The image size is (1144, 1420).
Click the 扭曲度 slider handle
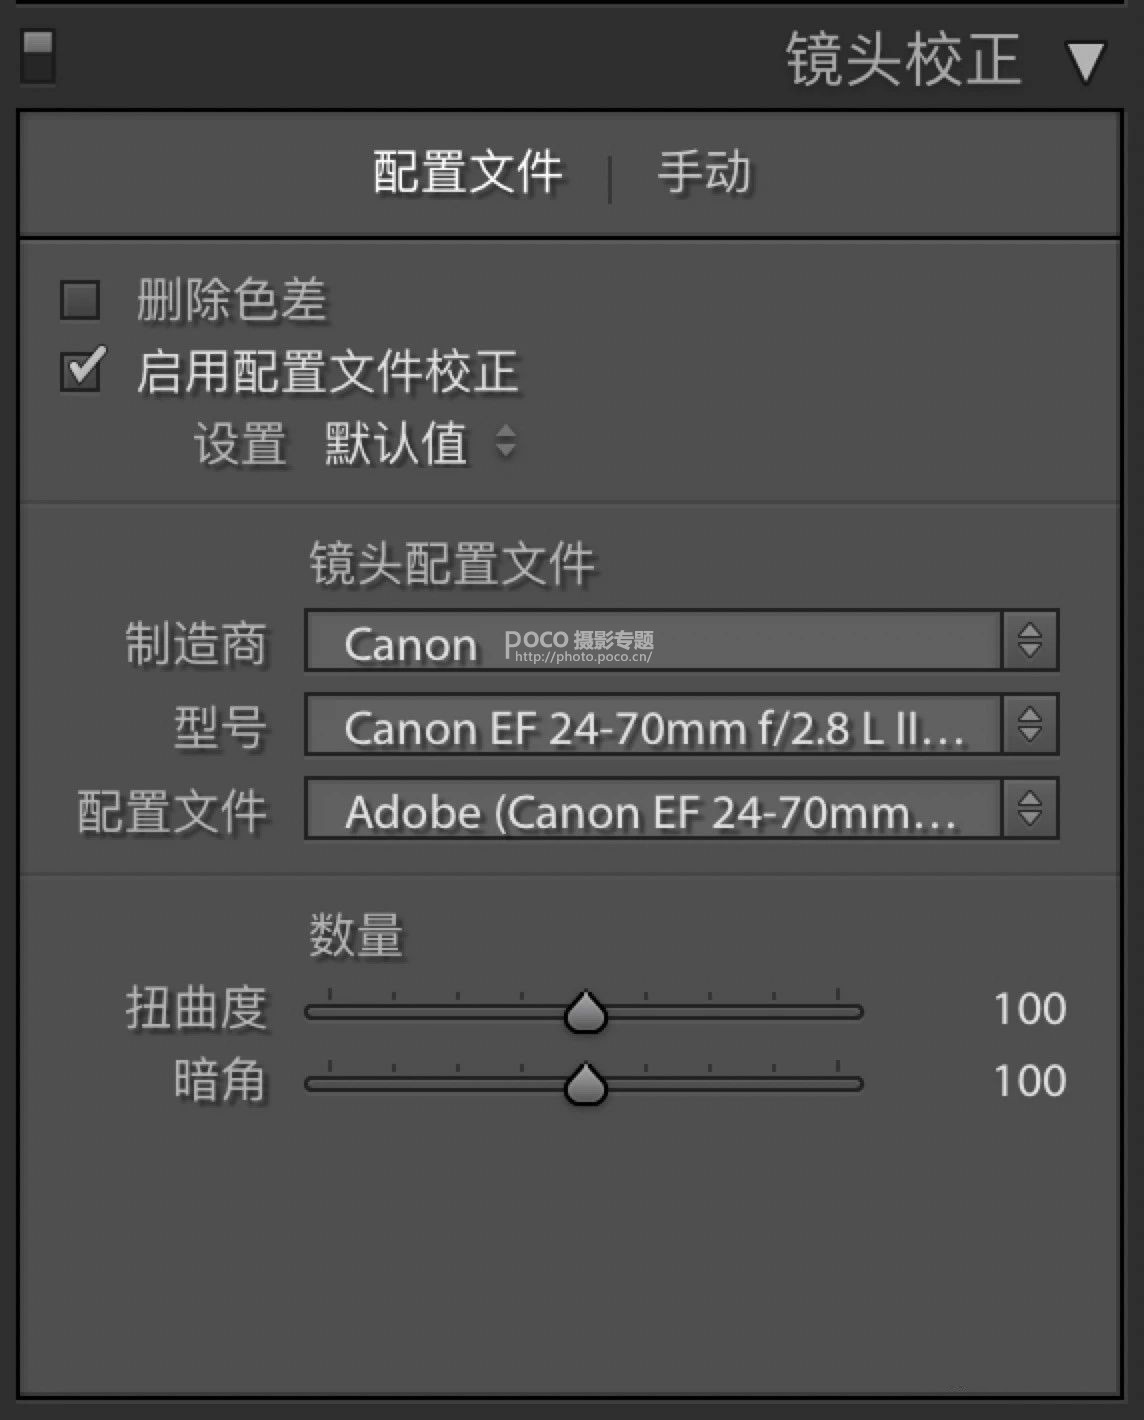click(x=585, y=1012)
